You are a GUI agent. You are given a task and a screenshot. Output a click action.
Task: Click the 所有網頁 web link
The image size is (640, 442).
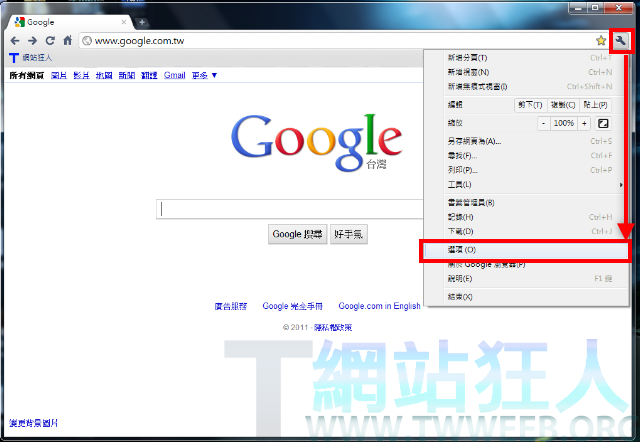click(x=27, y=76)
